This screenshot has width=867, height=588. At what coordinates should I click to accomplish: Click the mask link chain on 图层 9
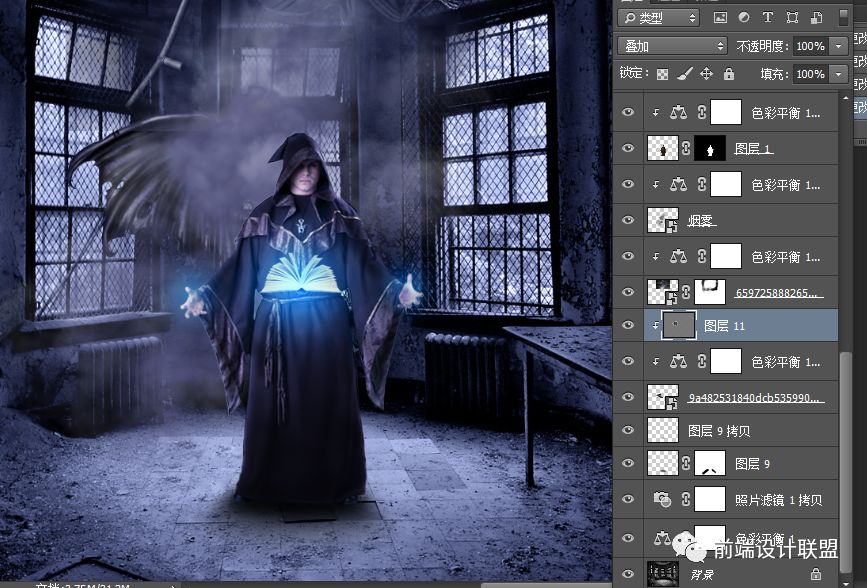pyautogui.click(x=686, y=464)
